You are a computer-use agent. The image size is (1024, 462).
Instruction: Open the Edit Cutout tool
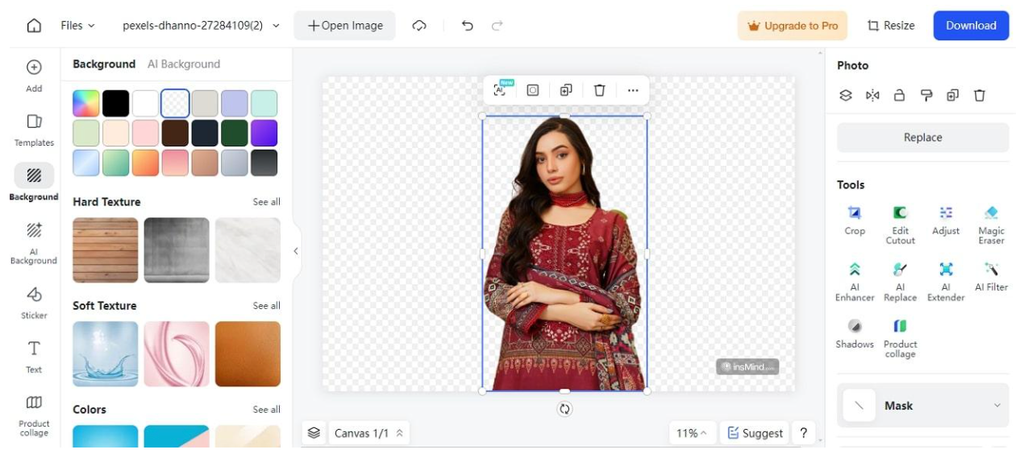(900, 225)
